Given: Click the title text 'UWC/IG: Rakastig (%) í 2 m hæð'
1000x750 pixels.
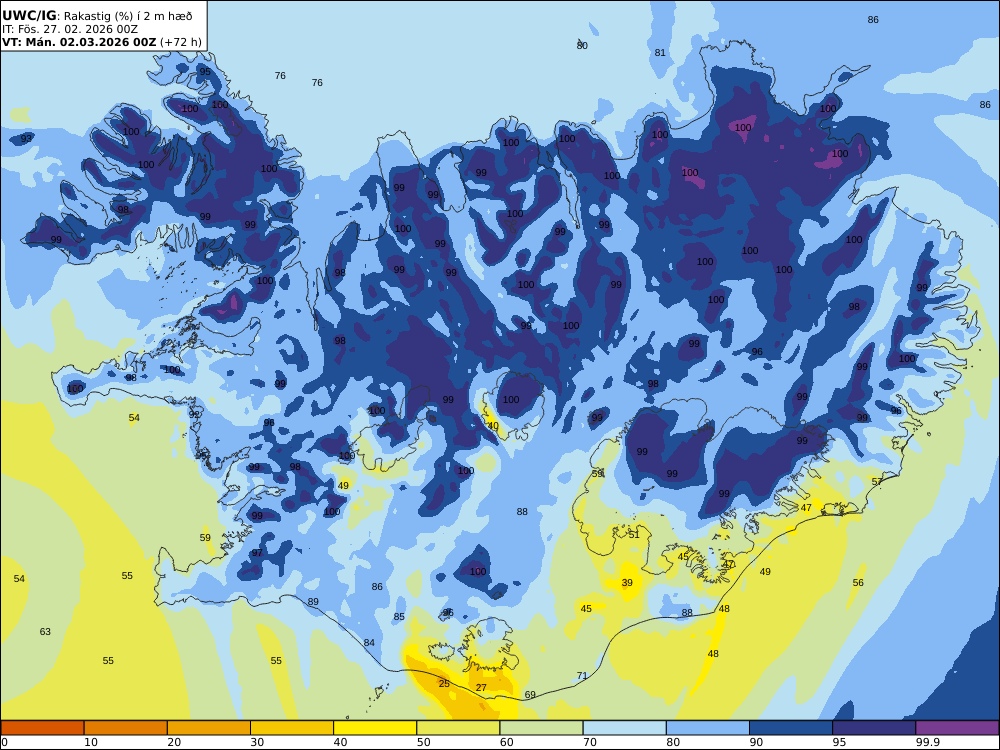Looking at the screenshot, I should click(x=97, y=17).
